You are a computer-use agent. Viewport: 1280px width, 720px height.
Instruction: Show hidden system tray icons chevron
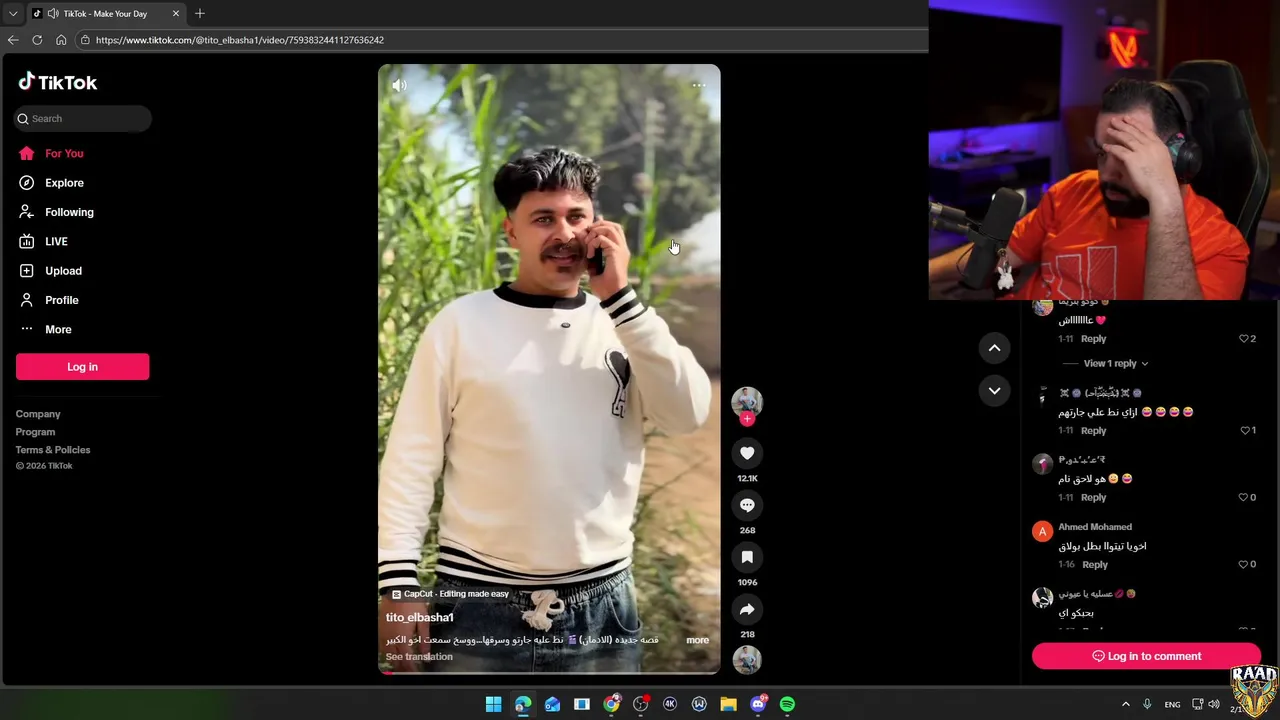[1125, 704]
